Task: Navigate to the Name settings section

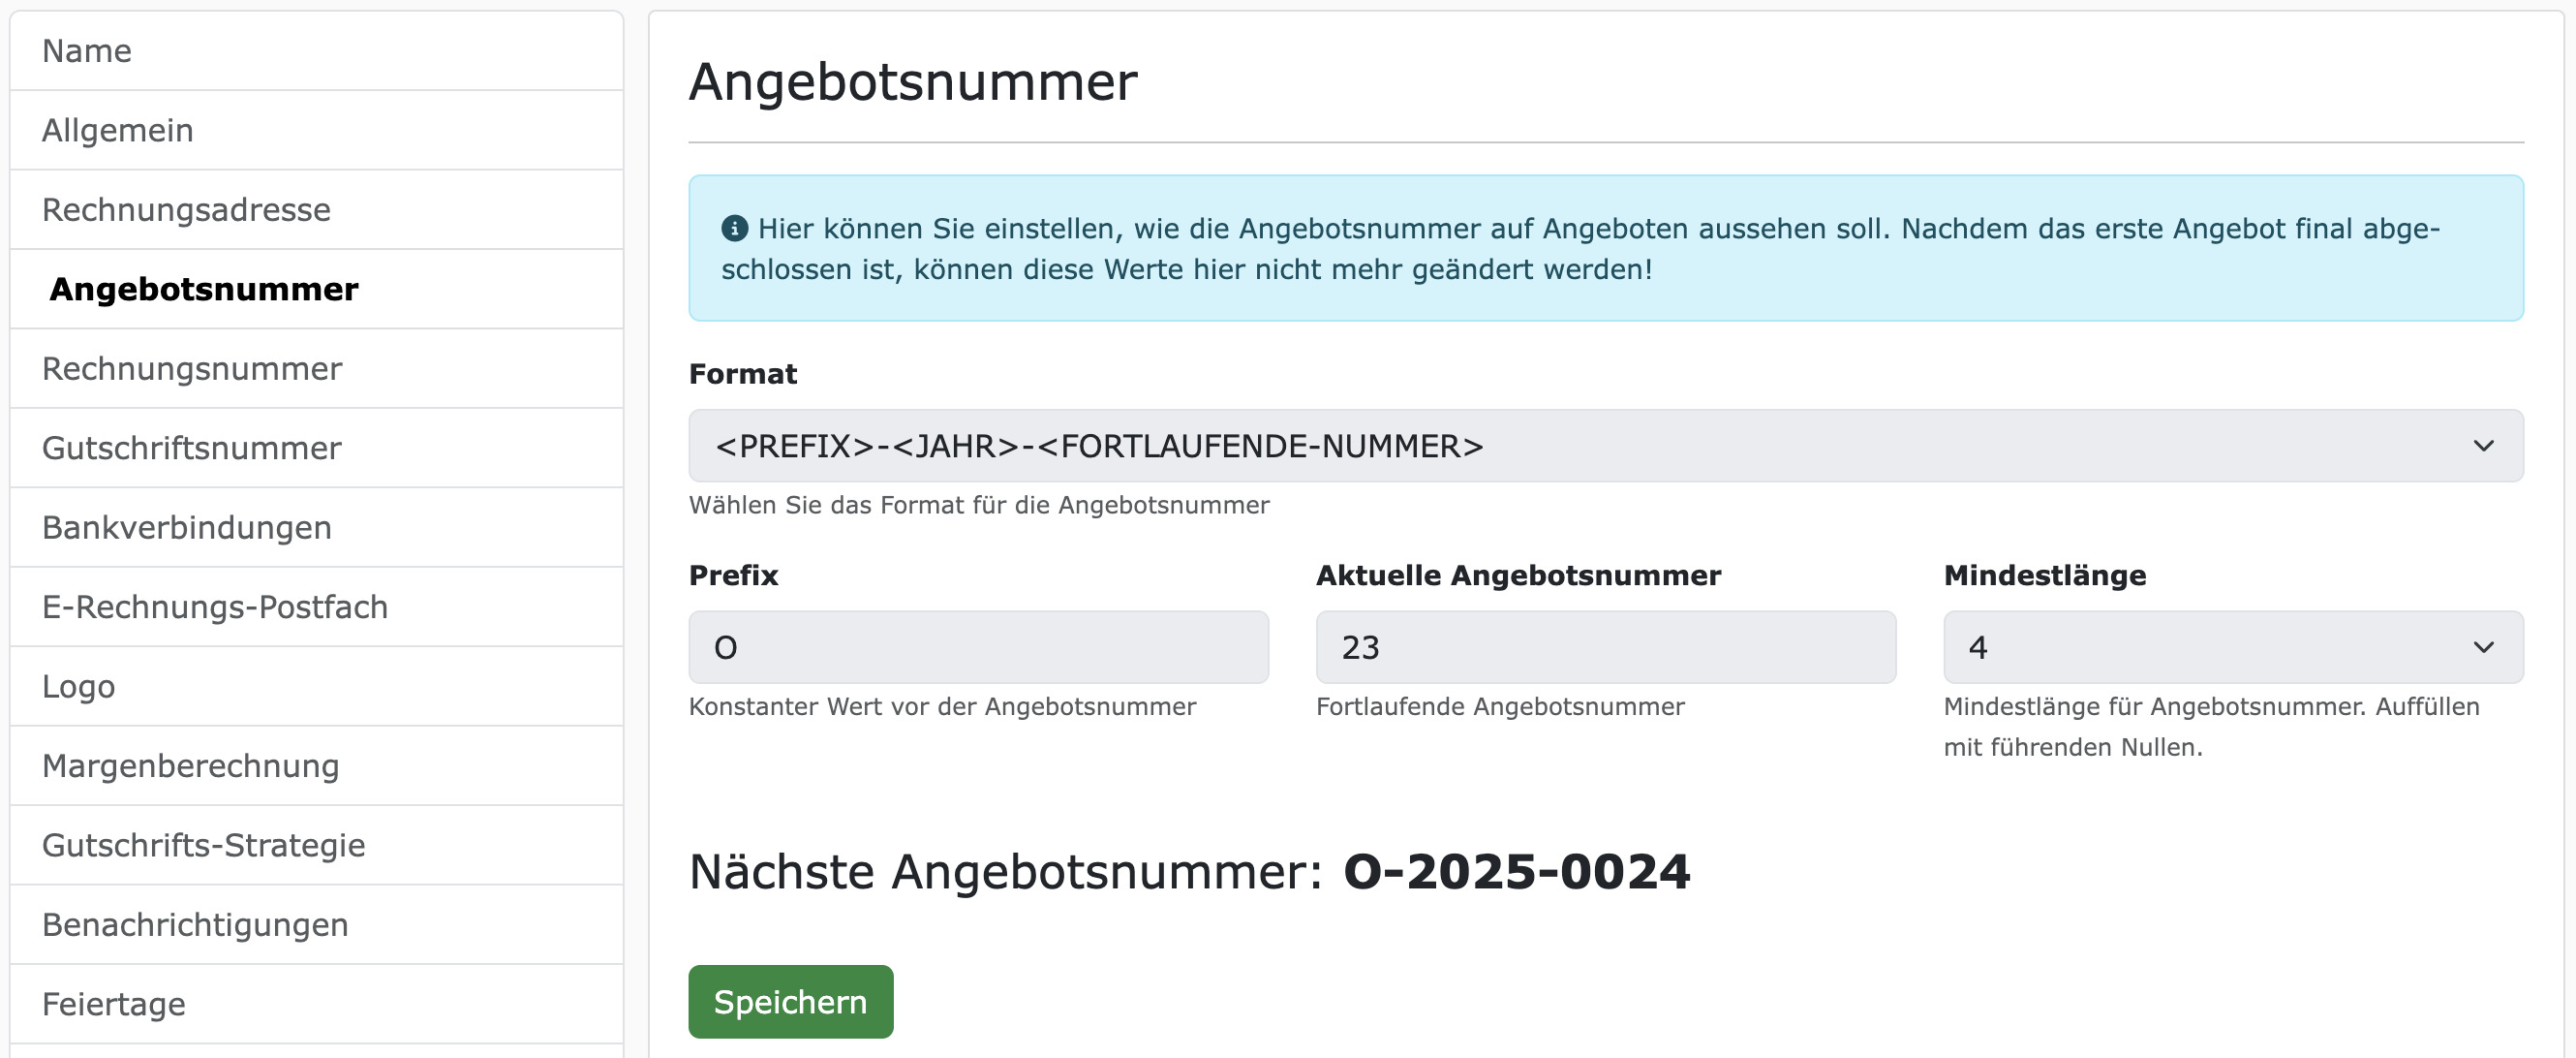Action: click(x=86, y=50)
